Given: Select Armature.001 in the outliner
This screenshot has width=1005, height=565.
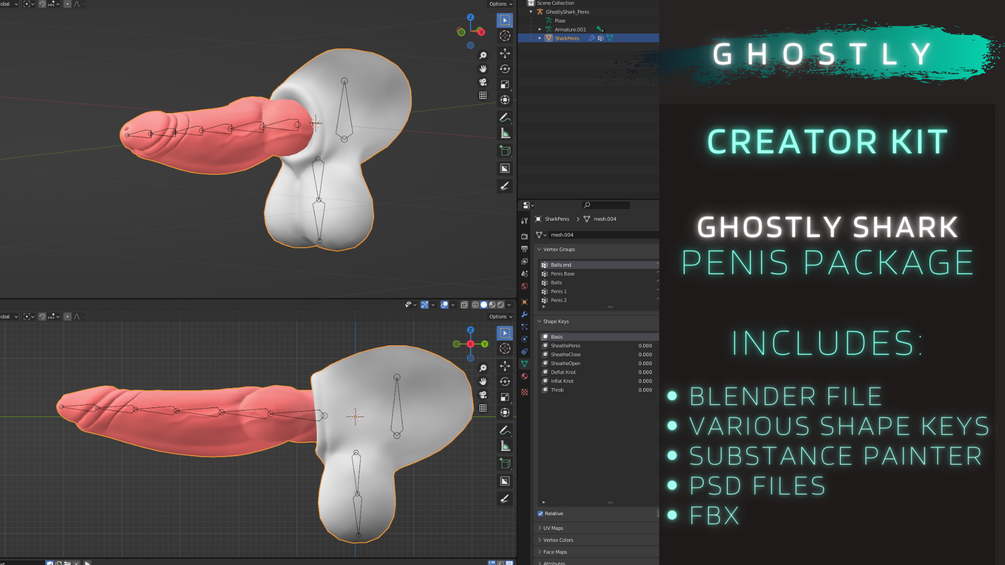Looking at the screenshot, I should tap(588, 29).
